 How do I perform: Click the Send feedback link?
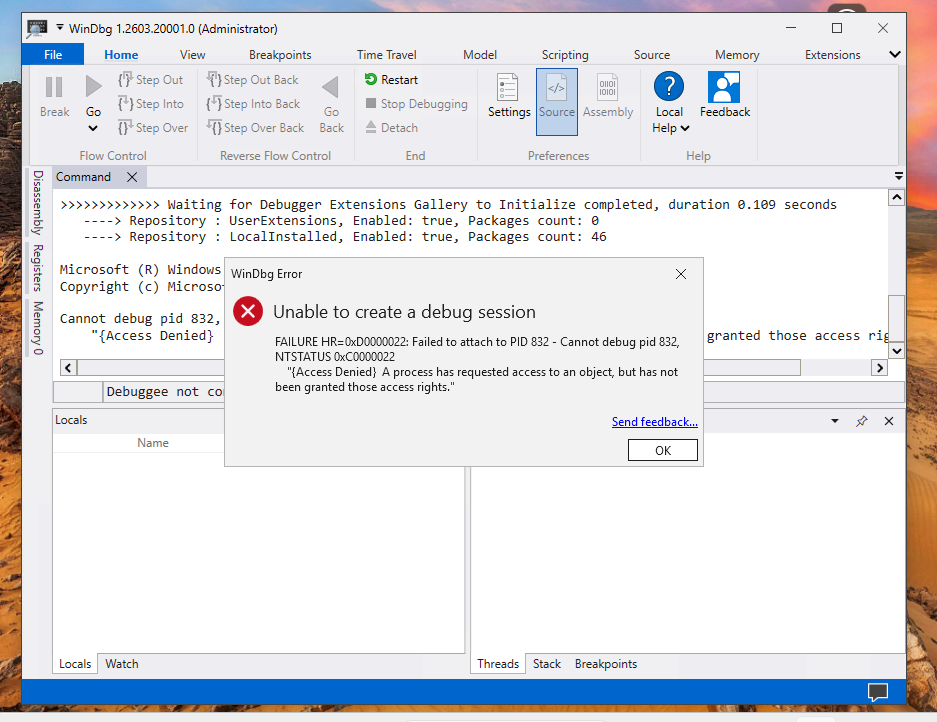(654, 421)
